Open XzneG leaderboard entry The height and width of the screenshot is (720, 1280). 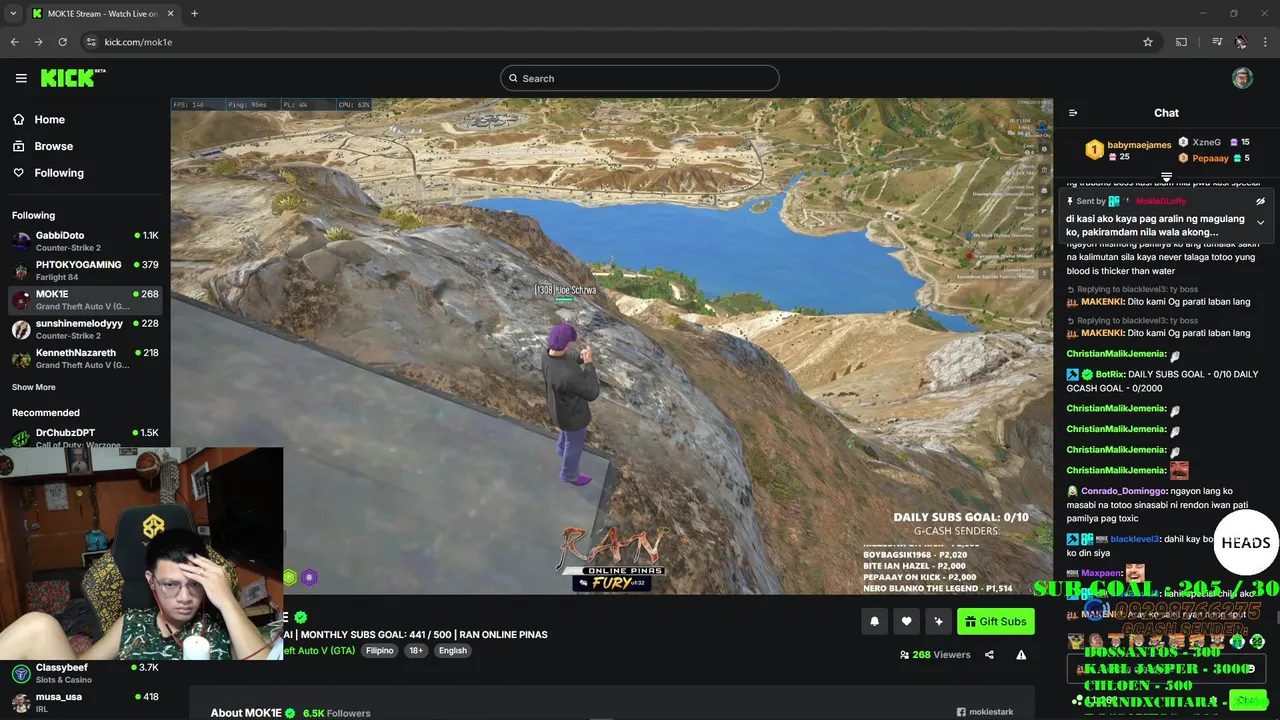pyautogui.click(x=1214, y=142)
